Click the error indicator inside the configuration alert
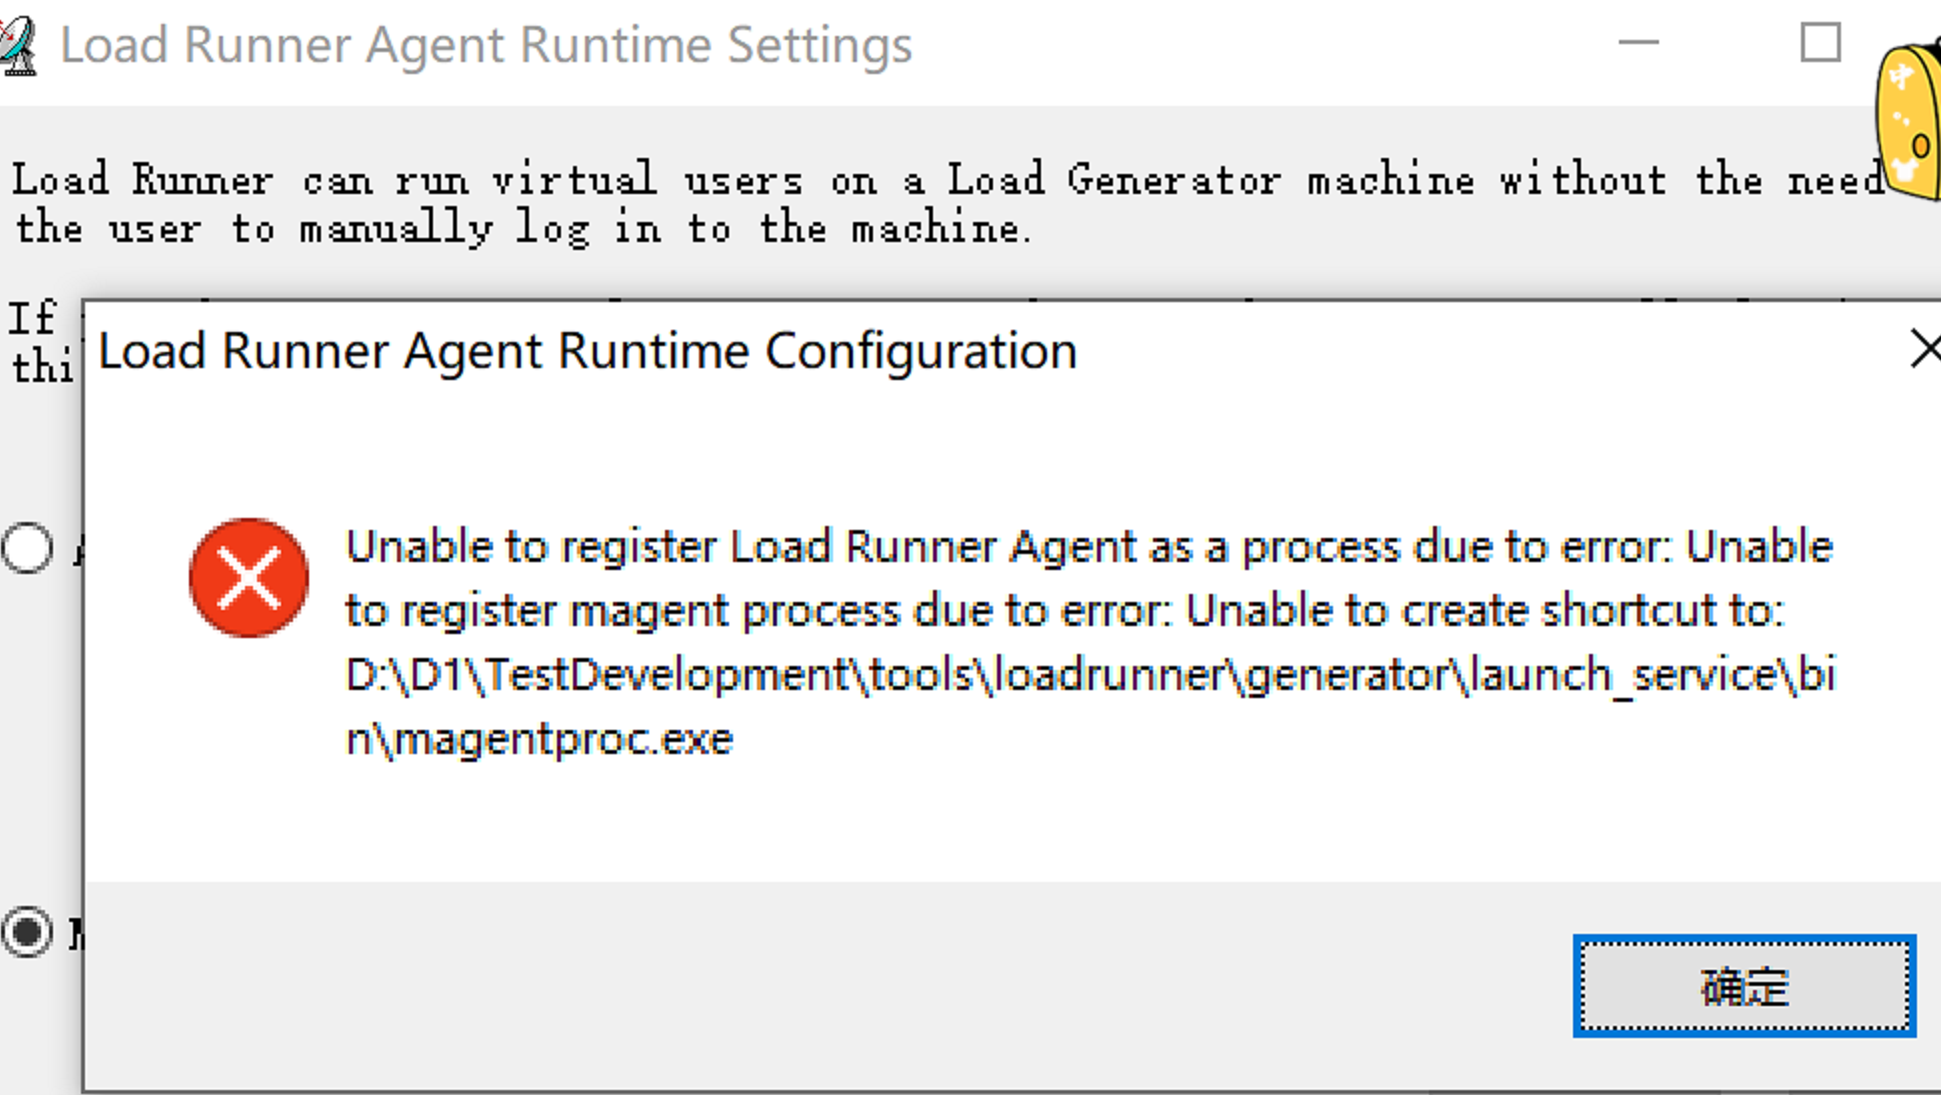 [x=249, y=577]
